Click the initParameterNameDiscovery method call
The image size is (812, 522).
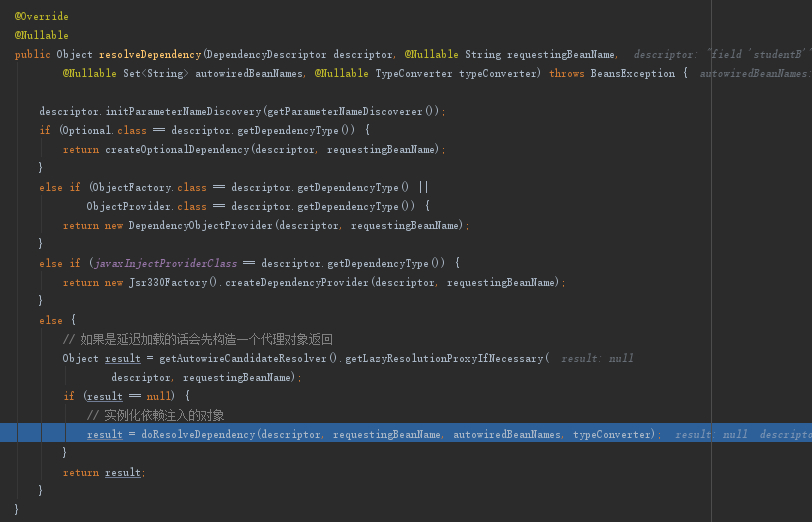coord(184,111)
